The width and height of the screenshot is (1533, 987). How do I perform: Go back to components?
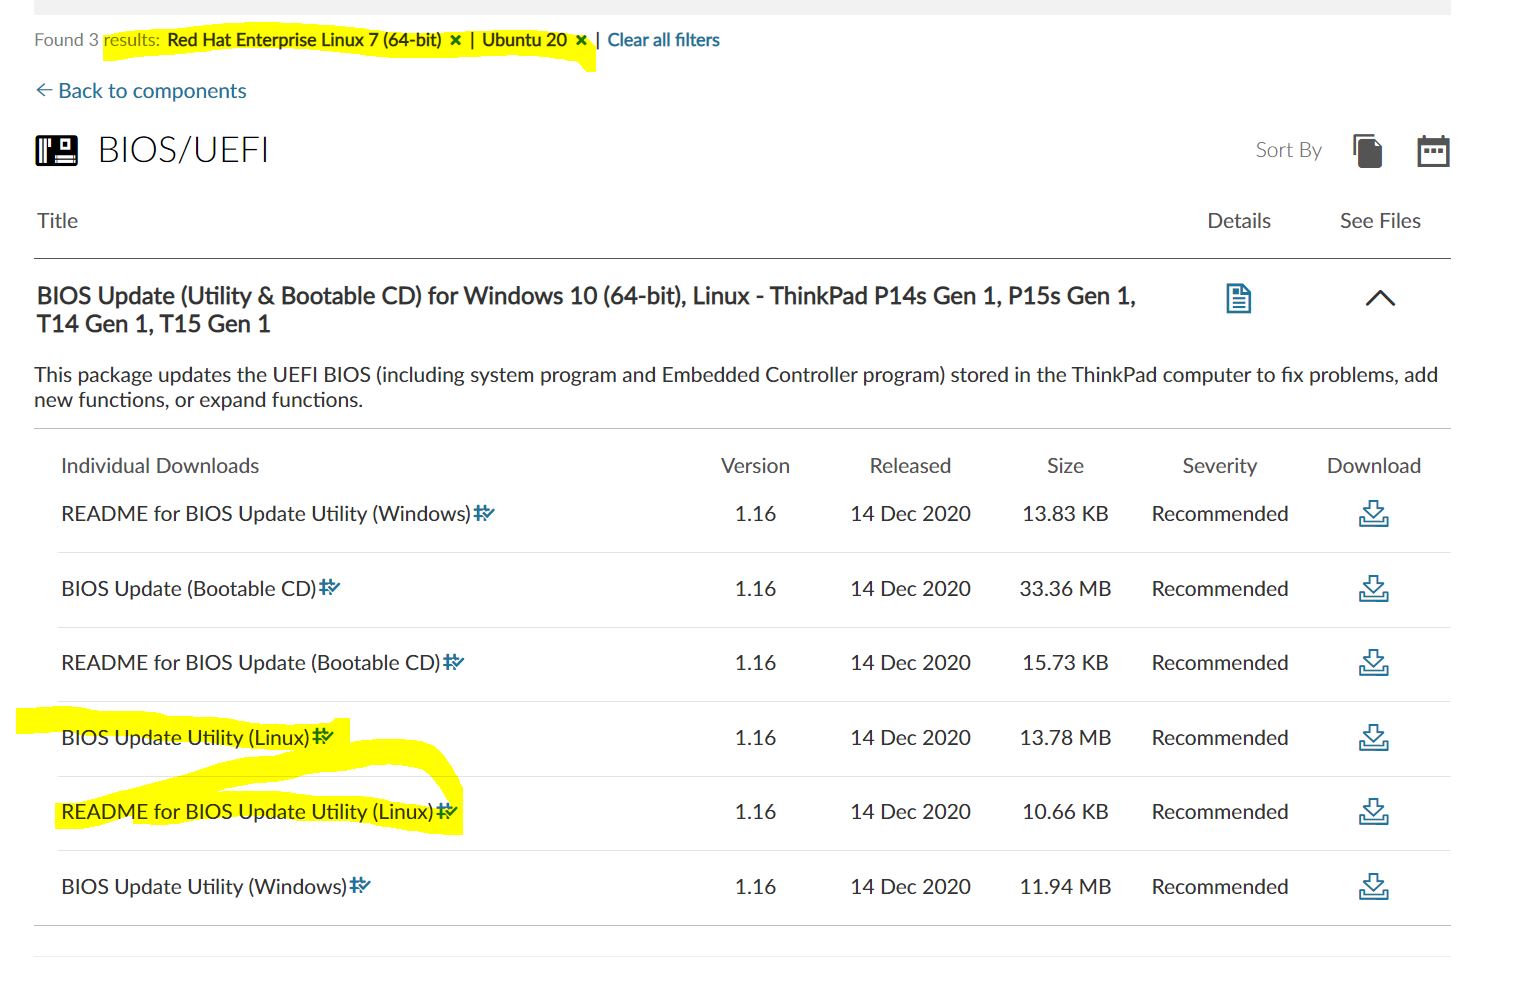141,91
